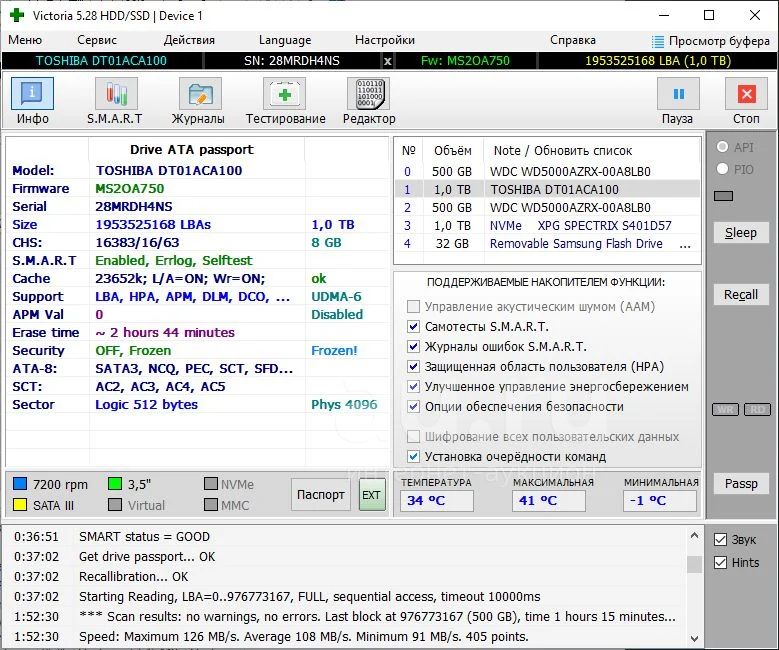
Task: Click the green EXT button
Action: (372, 495)
